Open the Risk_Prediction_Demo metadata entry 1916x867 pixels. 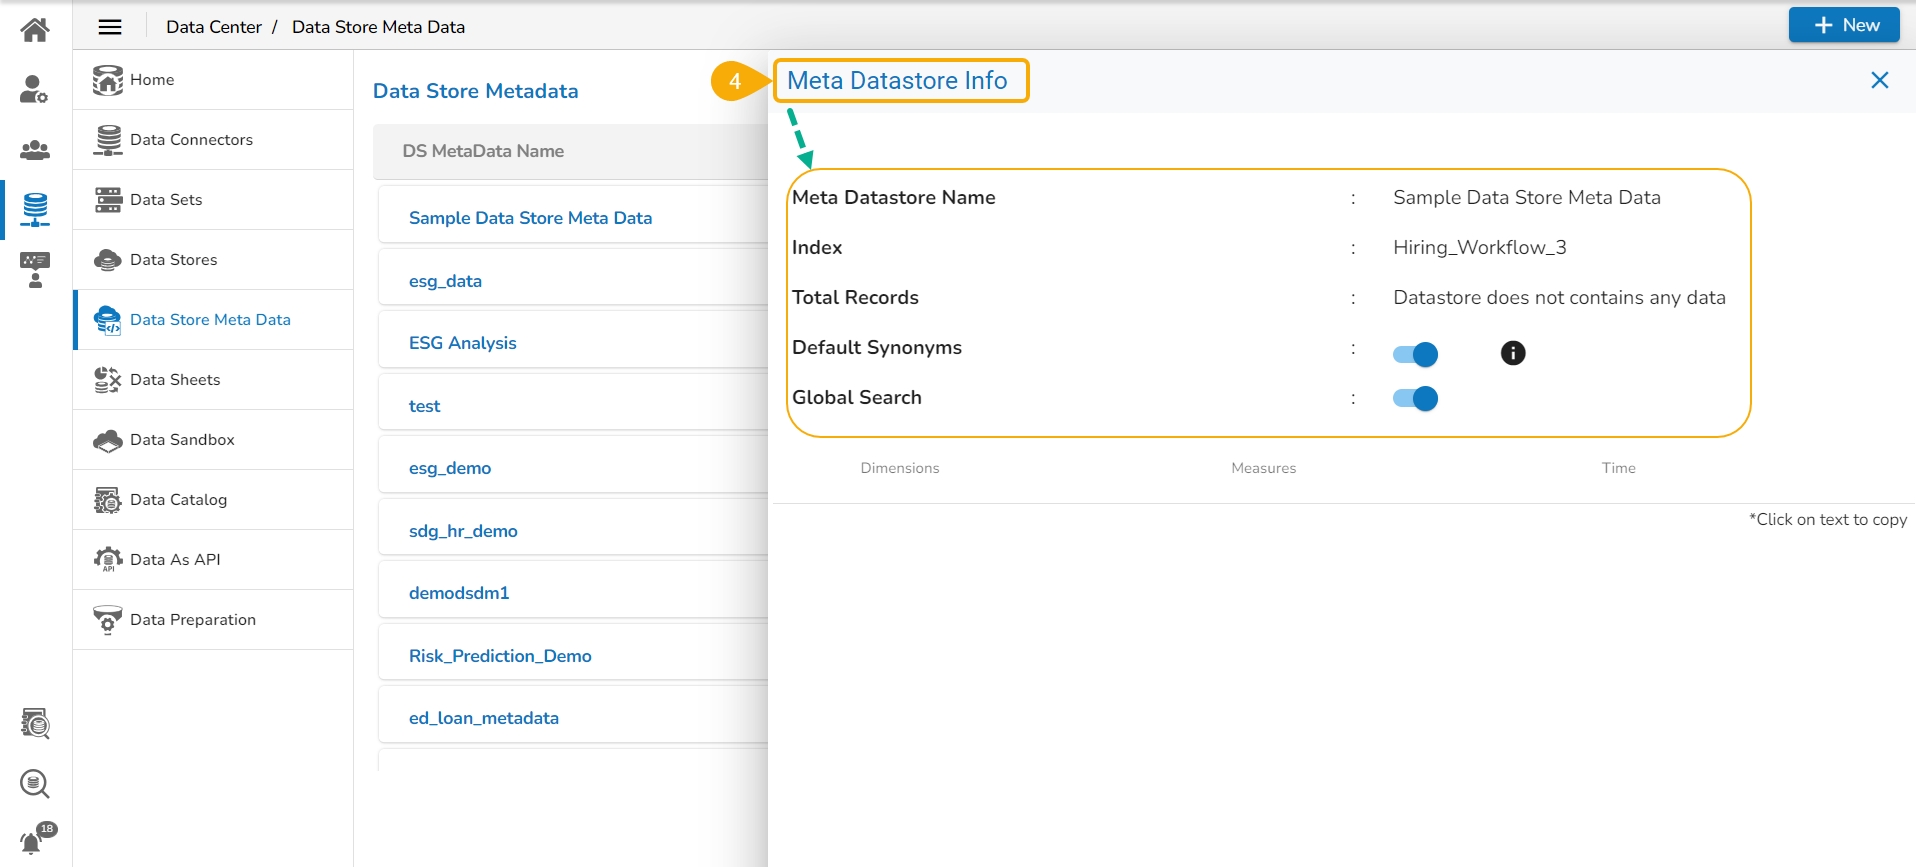pyautogui.click(x=500, y=656)
